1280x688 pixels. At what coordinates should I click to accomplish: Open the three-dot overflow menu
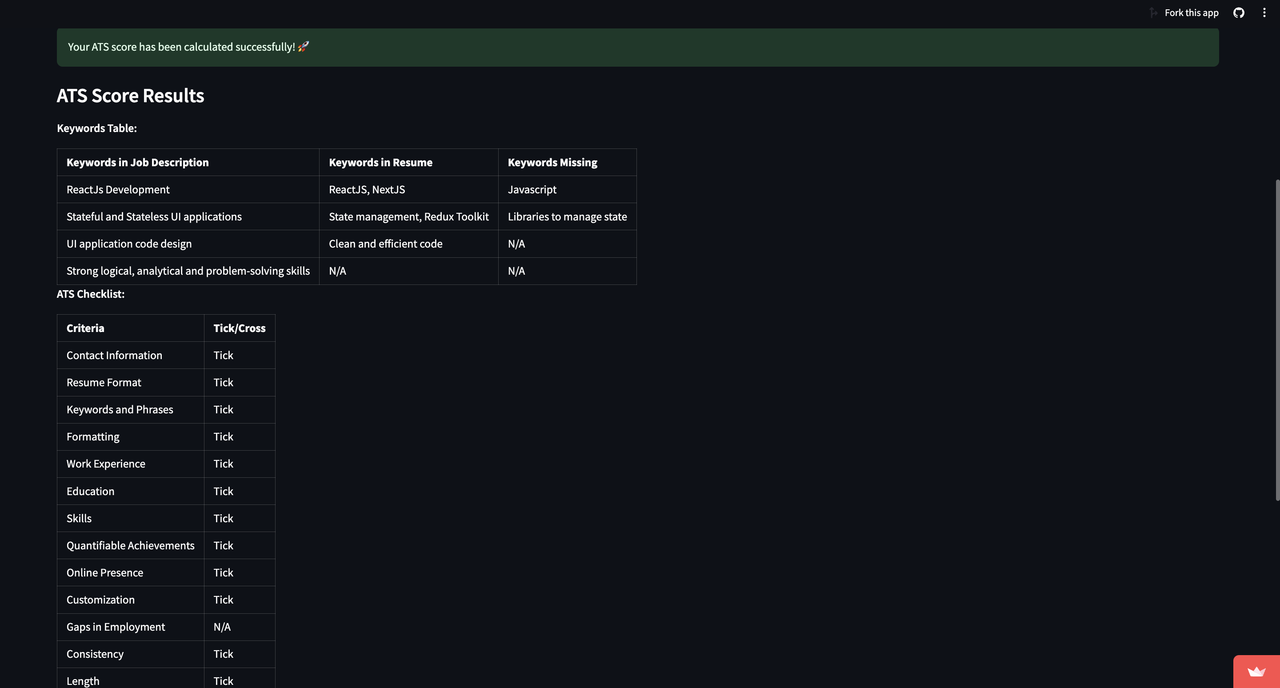click(x=1264, y=12)
